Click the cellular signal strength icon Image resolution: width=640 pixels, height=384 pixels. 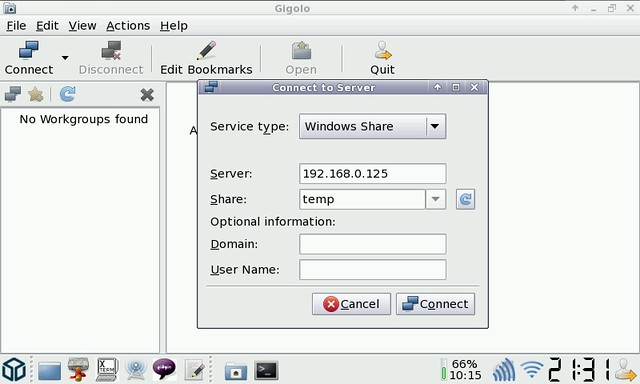pos(504,370)
